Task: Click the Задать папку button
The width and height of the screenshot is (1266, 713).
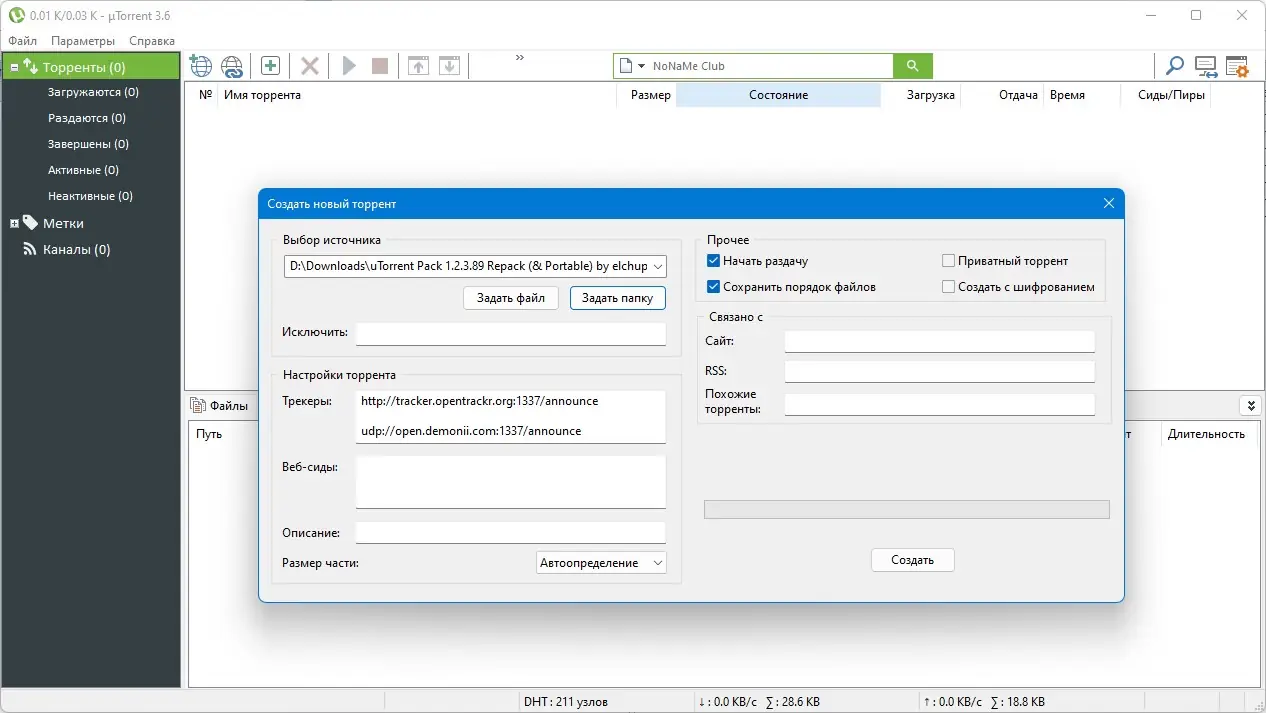Action: [617, 297]
